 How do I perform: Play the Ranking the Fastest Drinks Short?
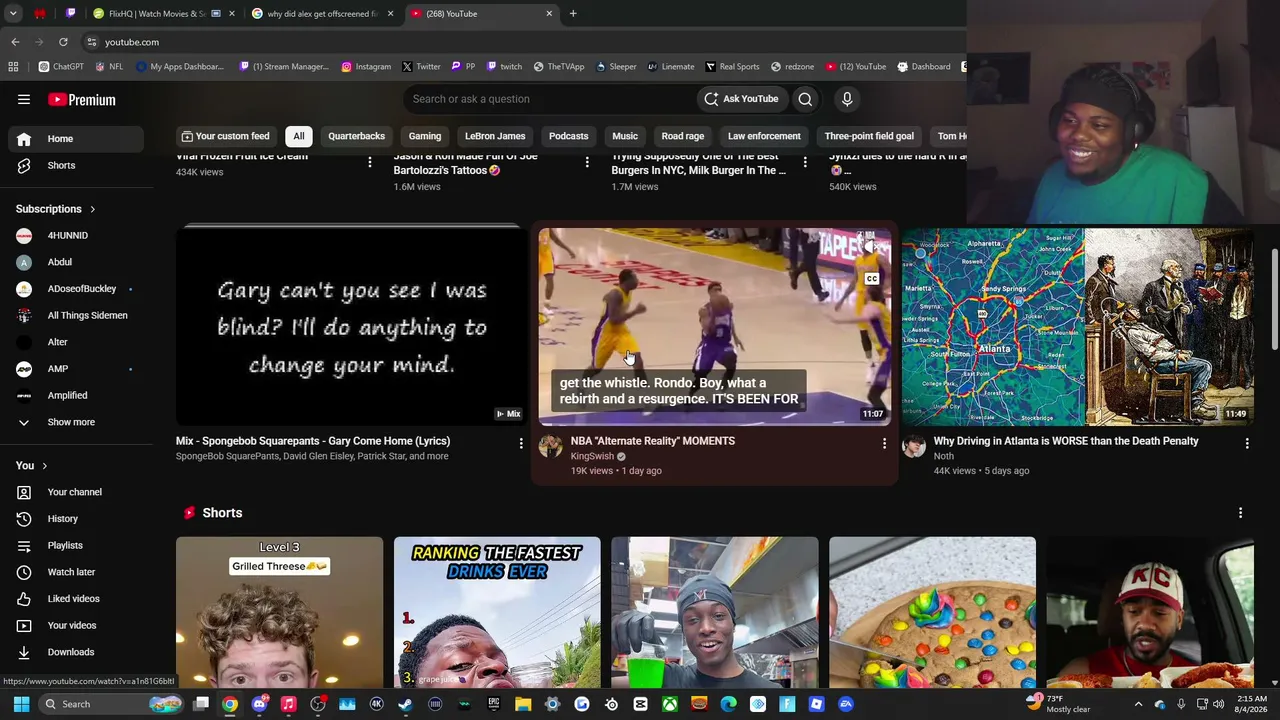(x=497, y=612)
